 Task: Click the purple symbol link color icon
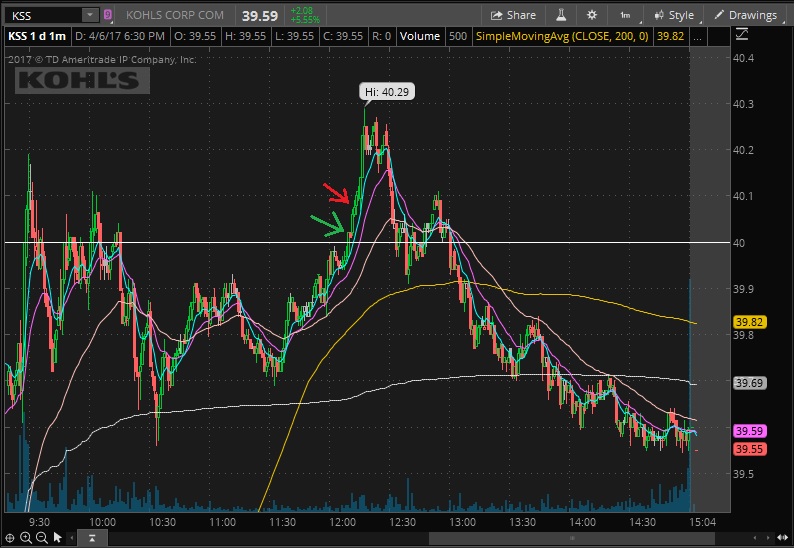[108, 15]
